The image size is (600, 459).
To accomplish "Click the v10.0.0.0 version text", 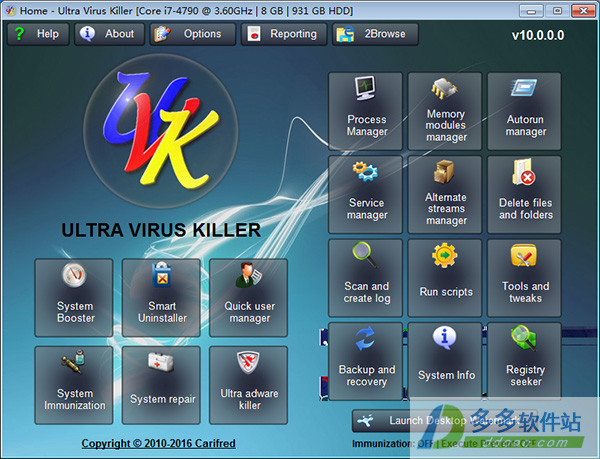I will (538, 35).
